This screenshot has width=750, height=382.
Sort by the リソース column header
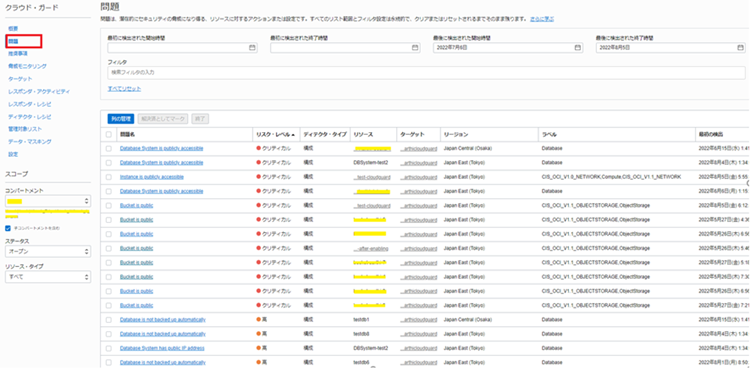click(363, 135)
